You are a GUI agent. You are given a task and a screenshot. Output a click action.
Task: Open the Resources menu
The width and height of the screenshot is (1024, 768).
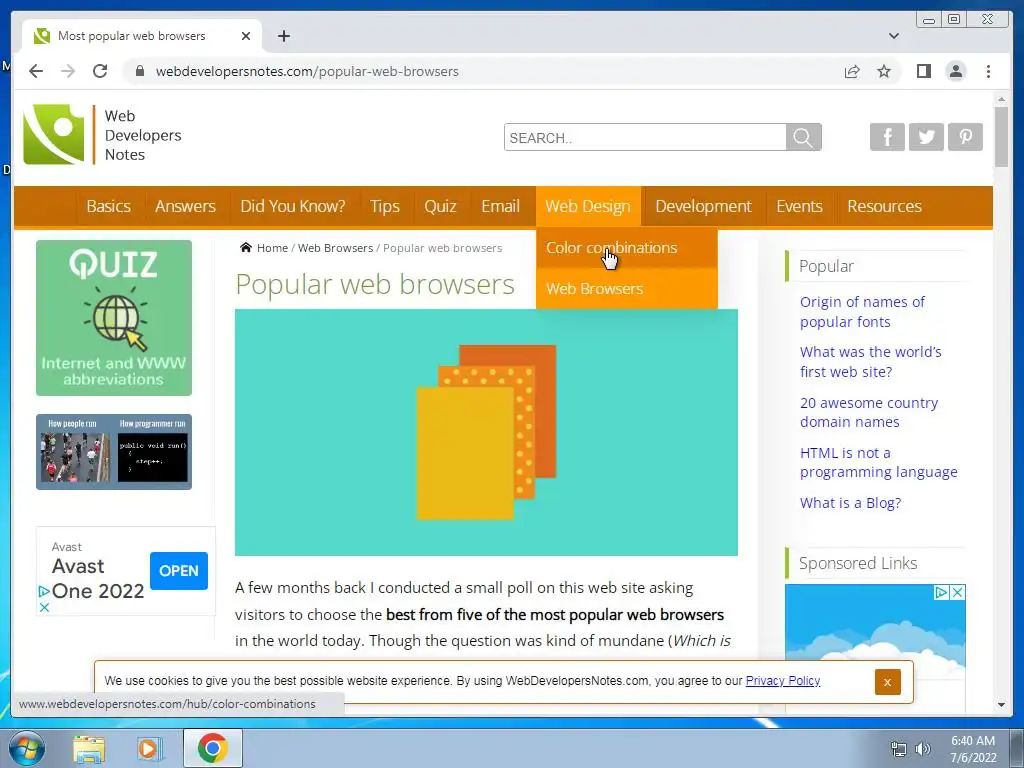(884, 206)
